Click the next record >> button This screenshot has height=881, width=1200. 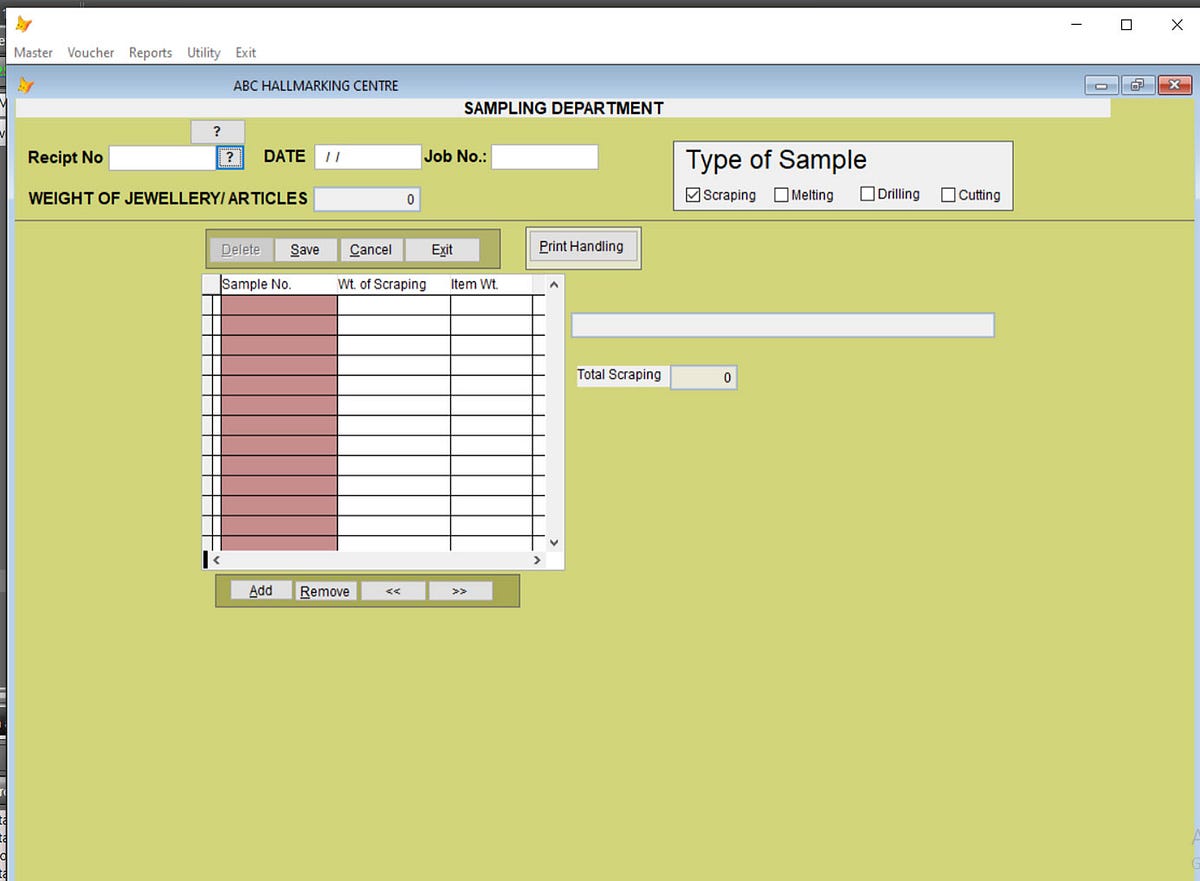[460, 591]
